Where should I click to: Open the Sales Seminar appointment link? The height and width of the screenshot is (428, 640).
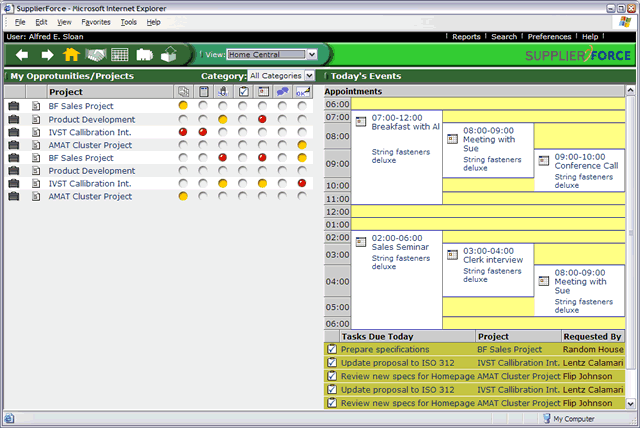click(400, 247)
